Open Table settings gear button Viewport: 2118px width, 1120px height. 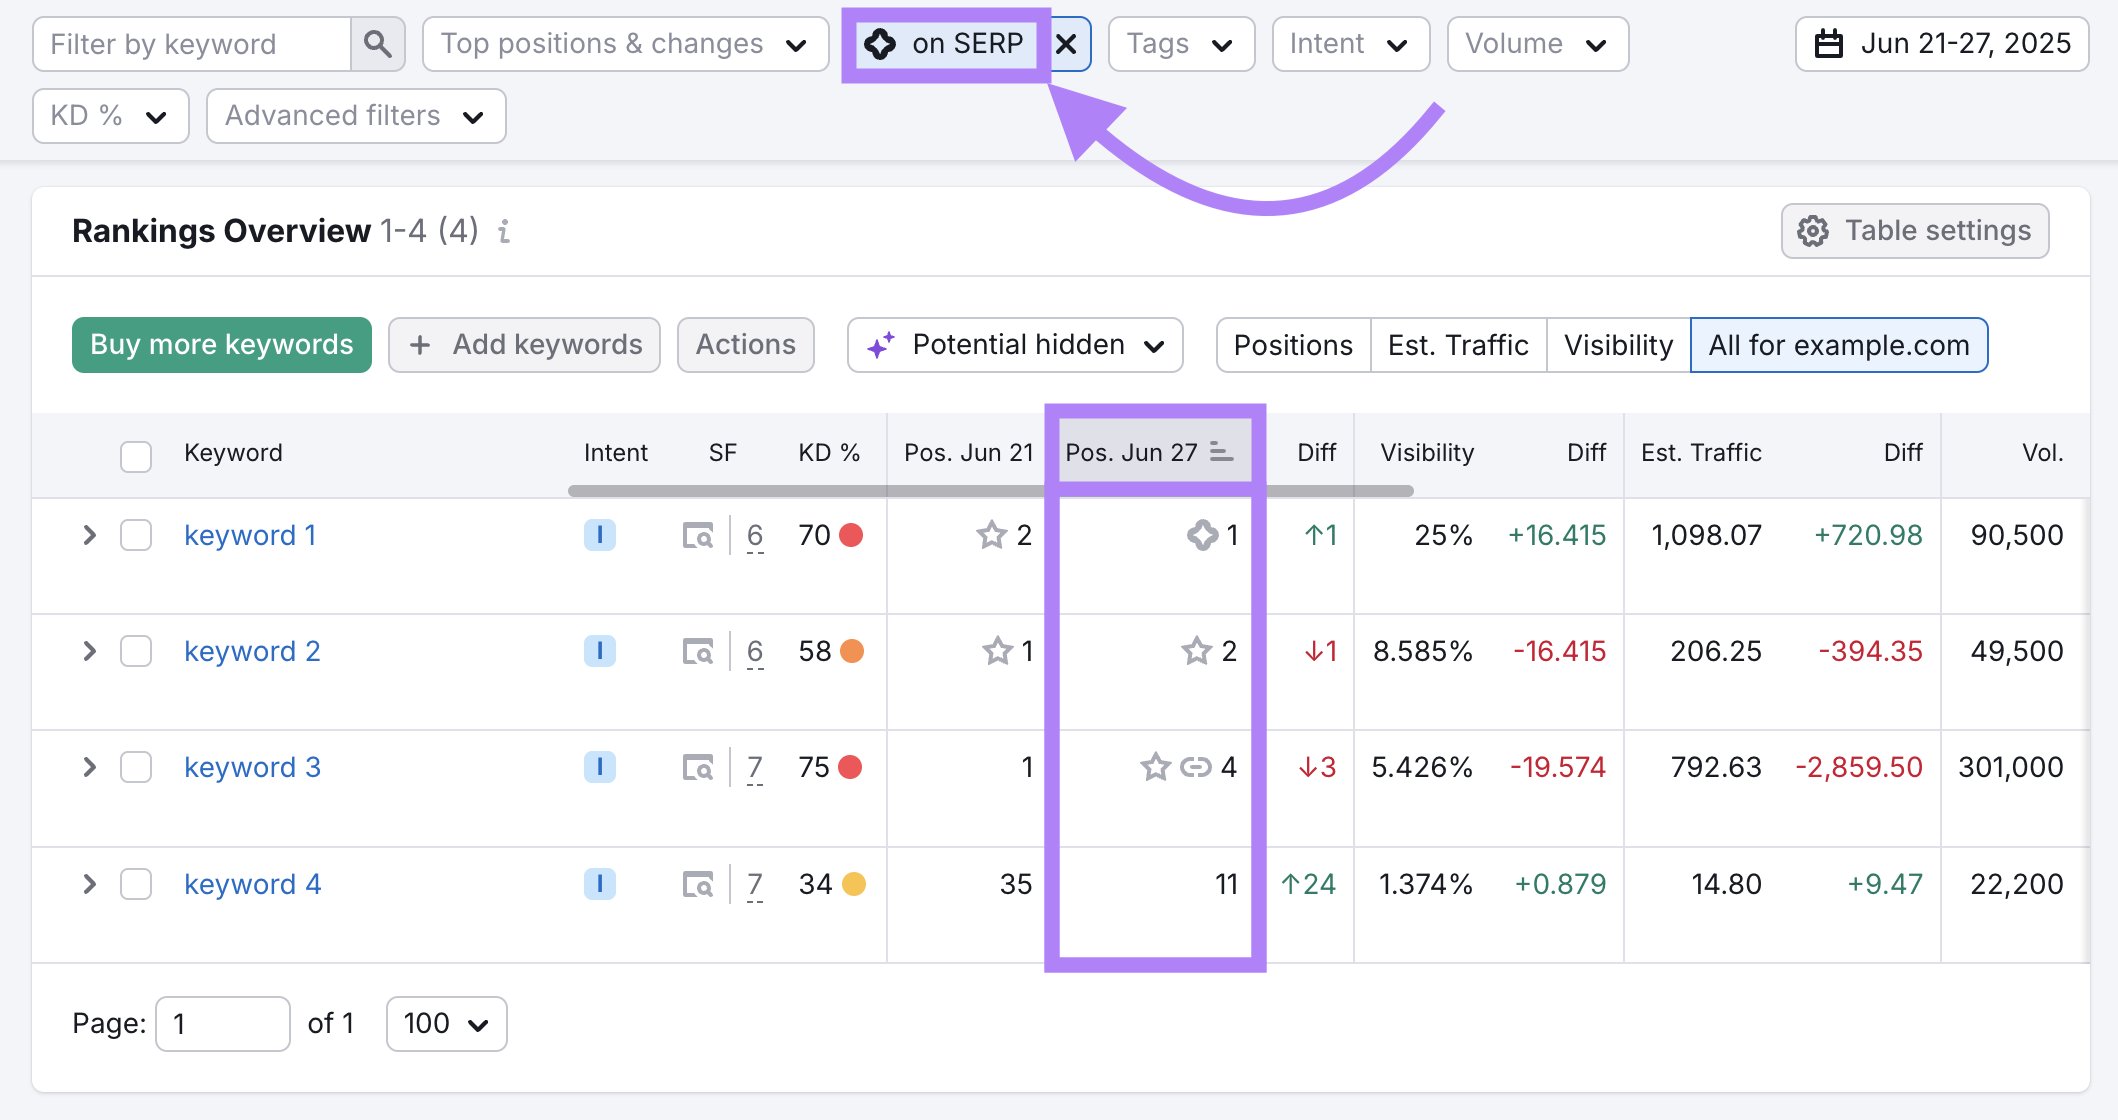pyautogui.click(x=1914, y=231)
